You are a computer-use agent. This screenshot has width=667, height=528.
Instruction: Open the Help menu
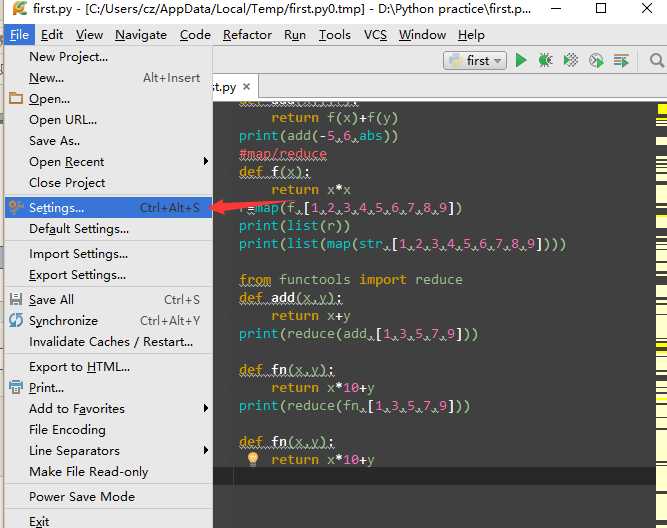click(471, 35)
